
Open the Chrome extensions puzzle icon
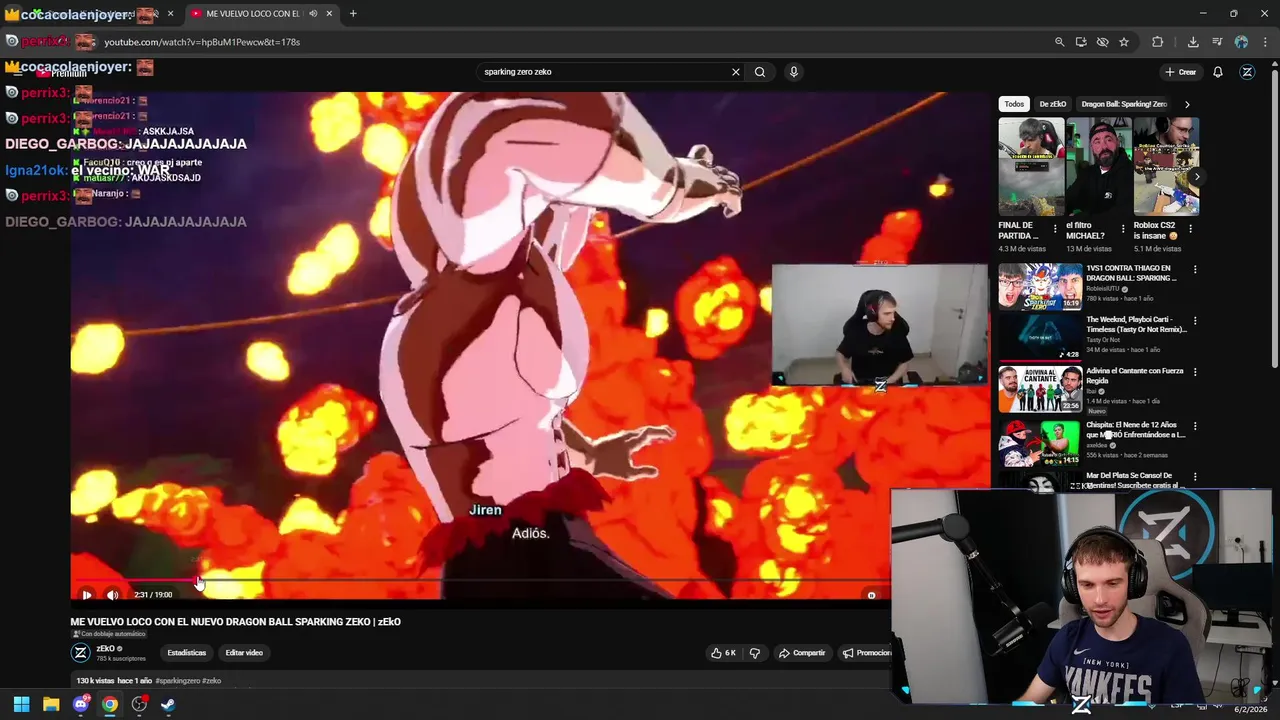(x=1158, y=42)
